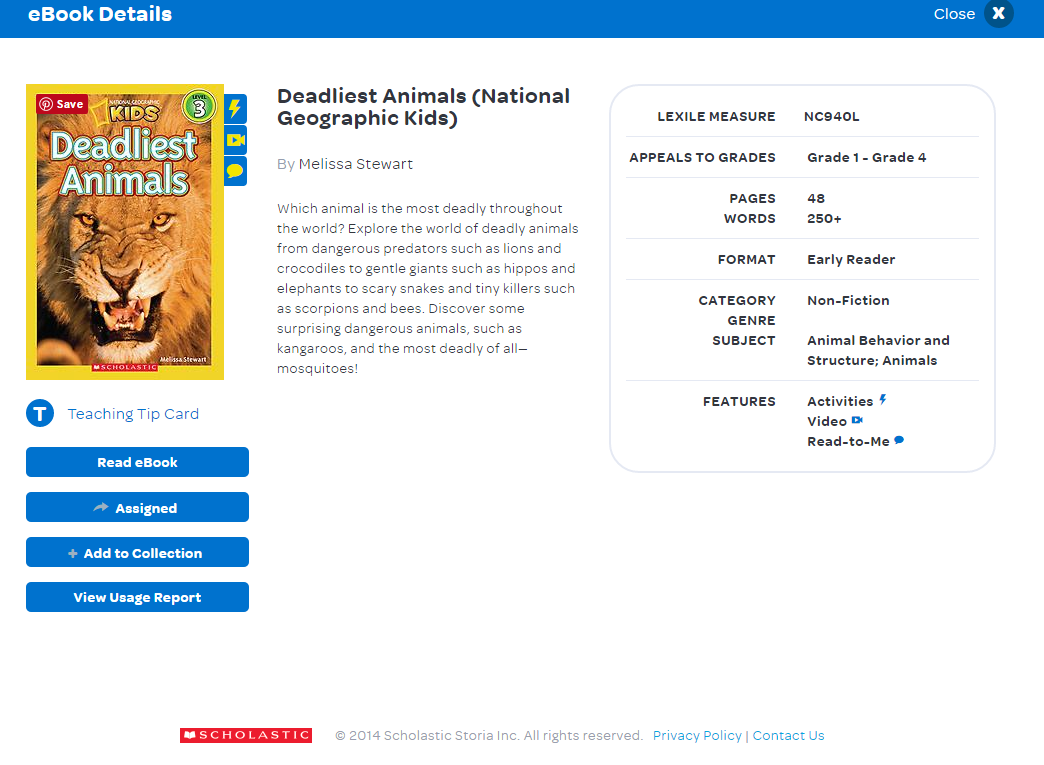Screen dimensions: 1044x765
Task: Click the book title Deadliest Animals heading
Action: 423,107
